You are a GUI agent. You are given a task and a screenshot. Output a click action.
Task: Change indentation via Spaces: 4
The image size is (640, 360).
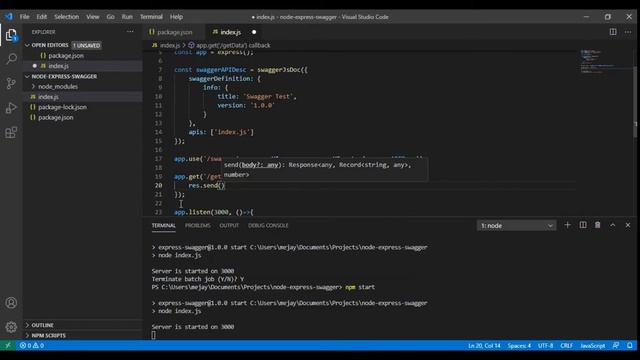click(519, 345)
